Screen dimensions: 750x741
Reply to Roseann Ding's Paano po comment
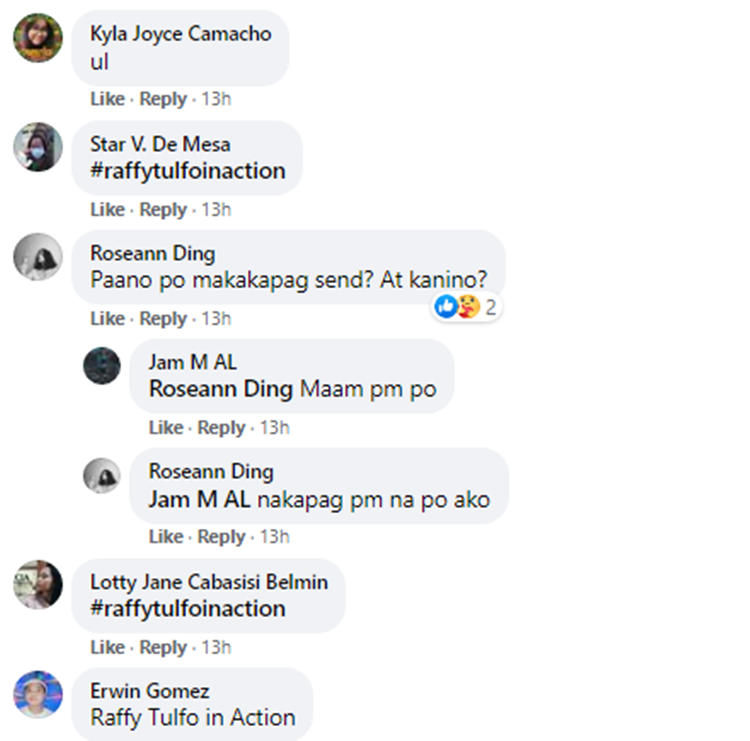point(163,319)
